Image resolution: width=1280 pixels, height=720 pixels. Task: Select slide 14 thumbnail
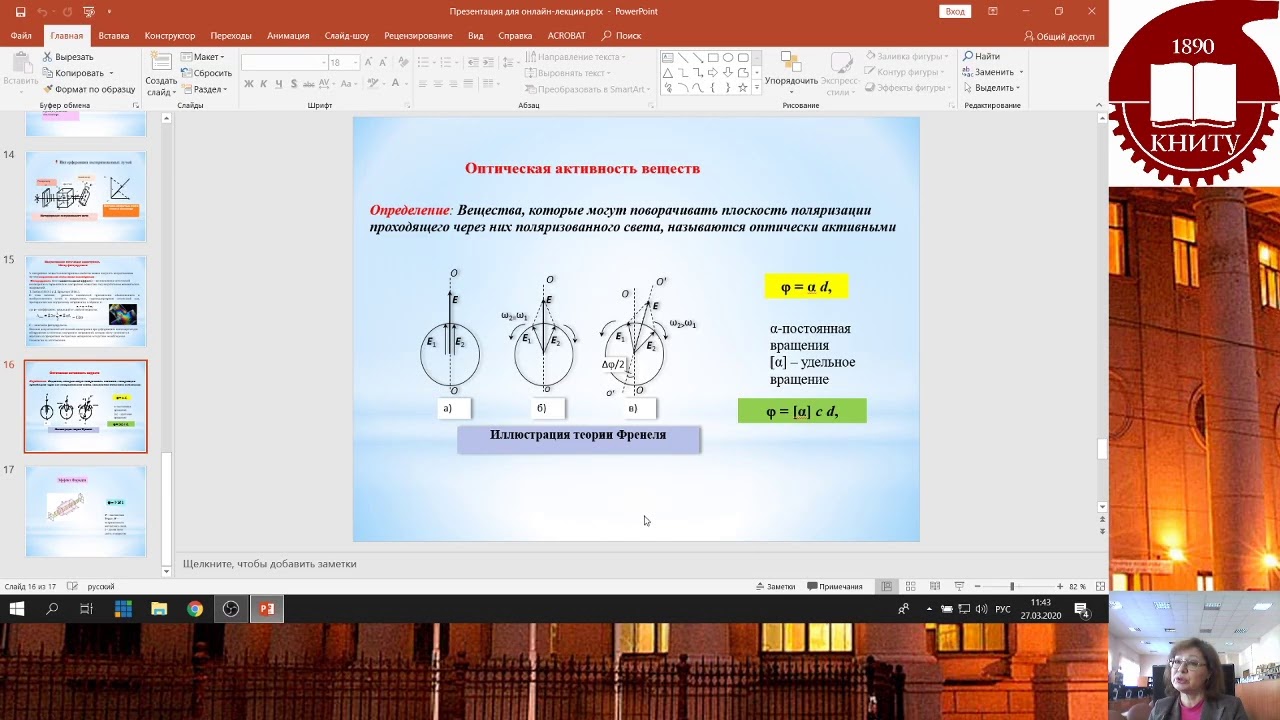tap(86, 196)
